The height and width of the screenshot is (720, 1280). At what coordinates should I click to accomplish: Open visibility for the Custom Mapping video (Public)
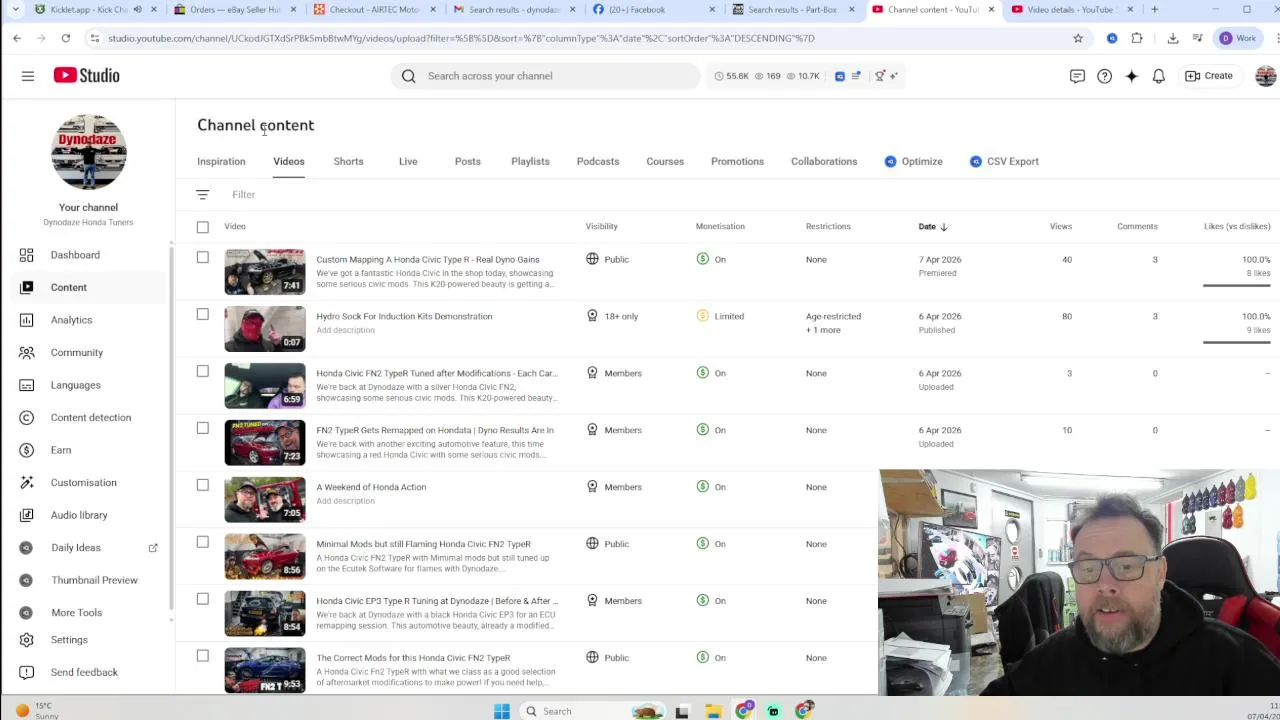click(x=608, y=259)
